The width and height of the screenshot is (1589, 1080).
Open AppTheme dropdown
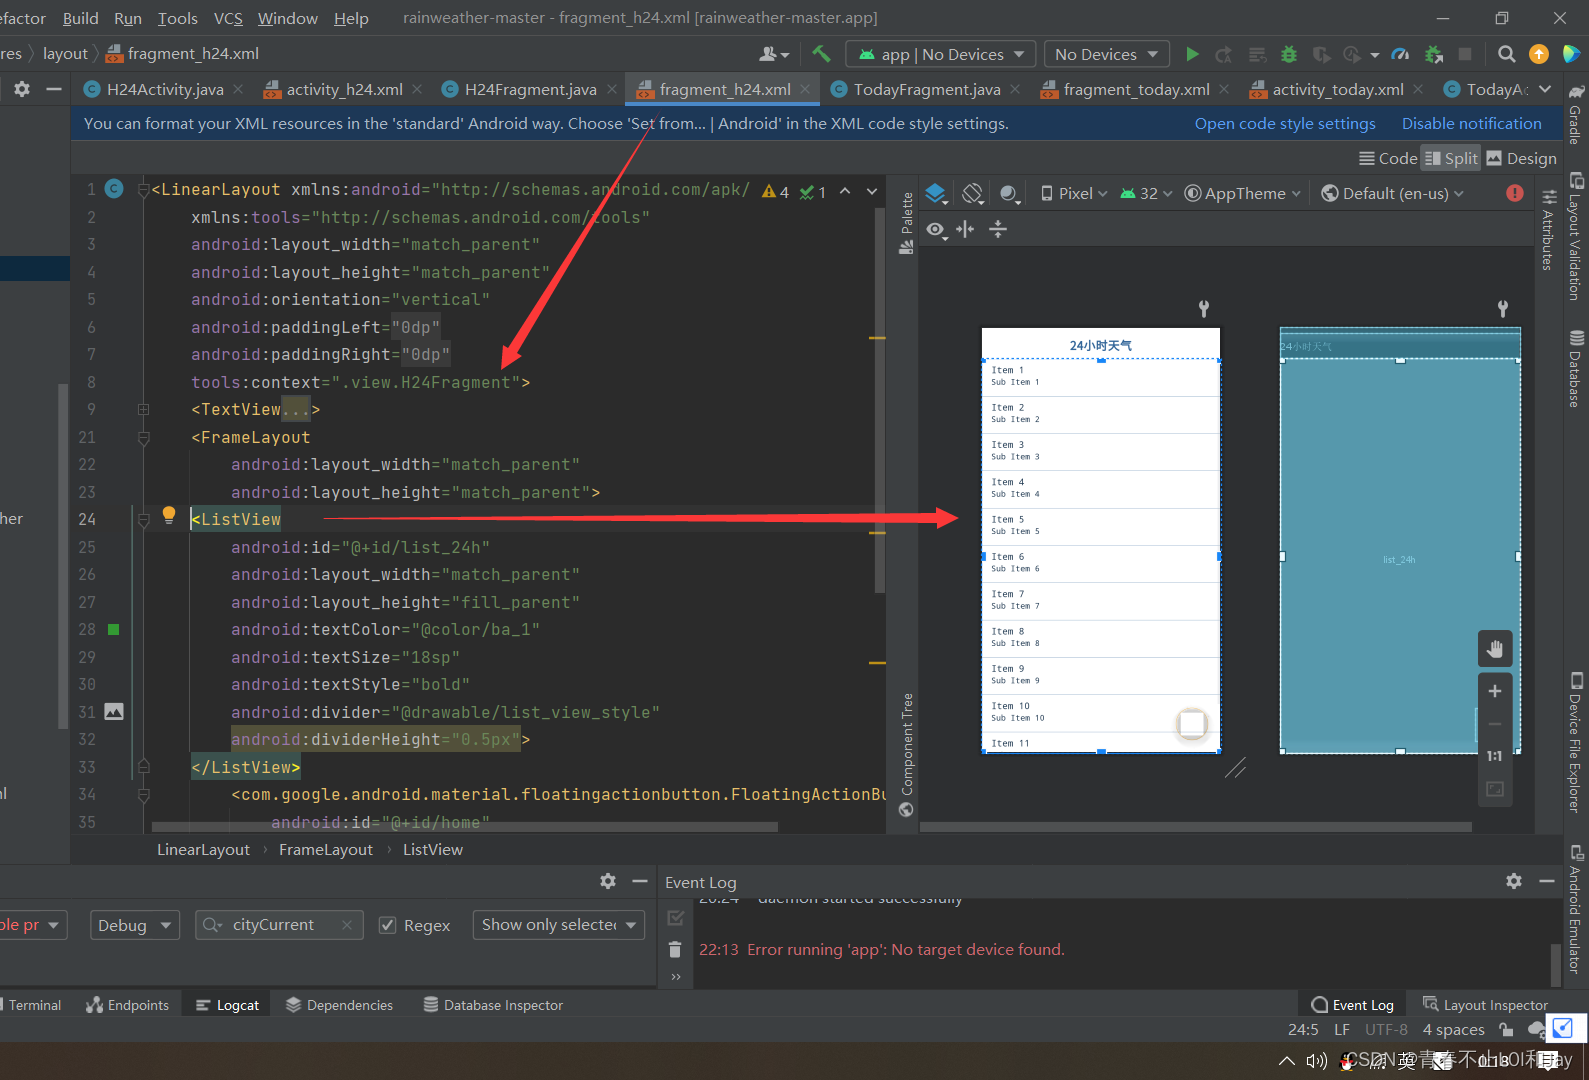tap(1243, 193)
